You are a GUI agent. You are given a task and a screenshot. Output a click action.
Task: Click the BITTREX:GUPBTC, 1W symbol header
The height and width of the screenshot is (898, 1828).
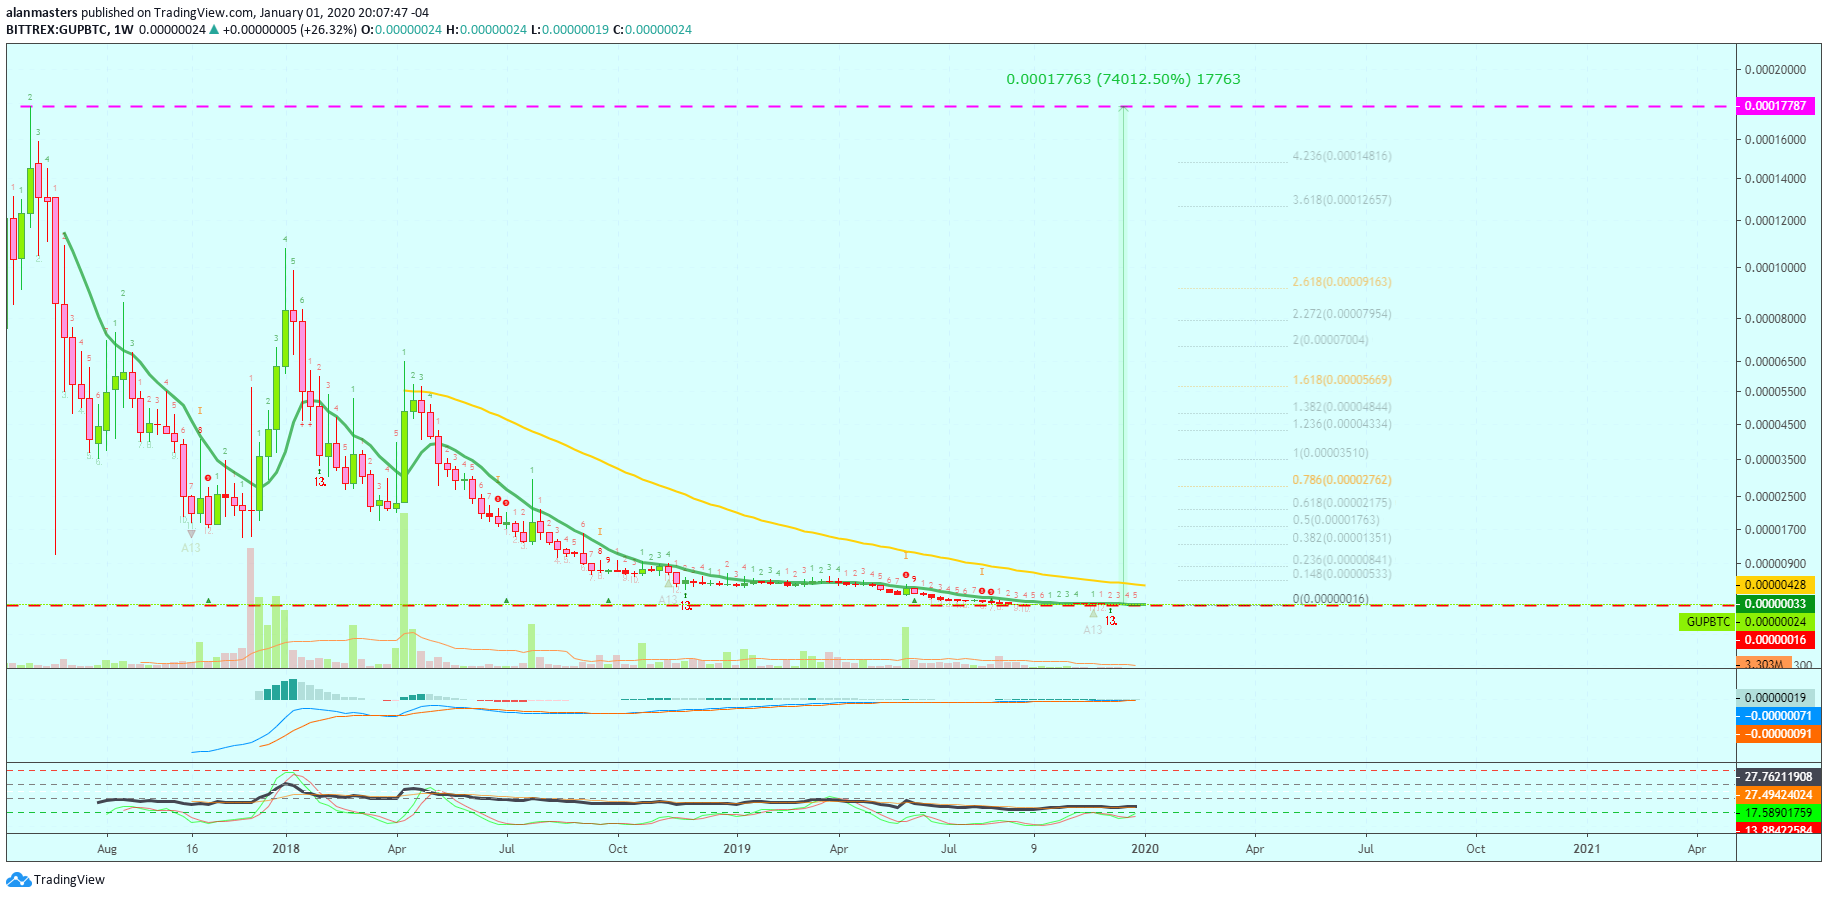tap(70, 30)
